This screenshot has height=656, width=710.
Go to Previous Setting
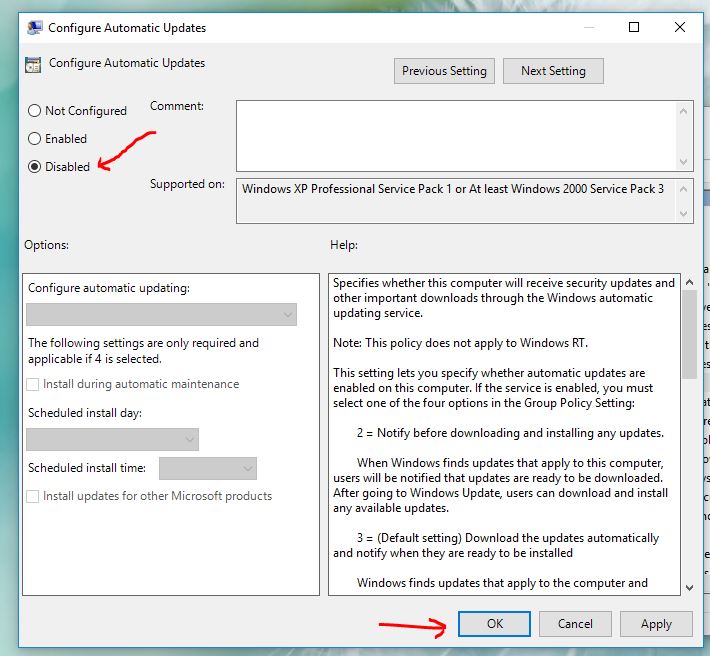click(x=444, y=71)
